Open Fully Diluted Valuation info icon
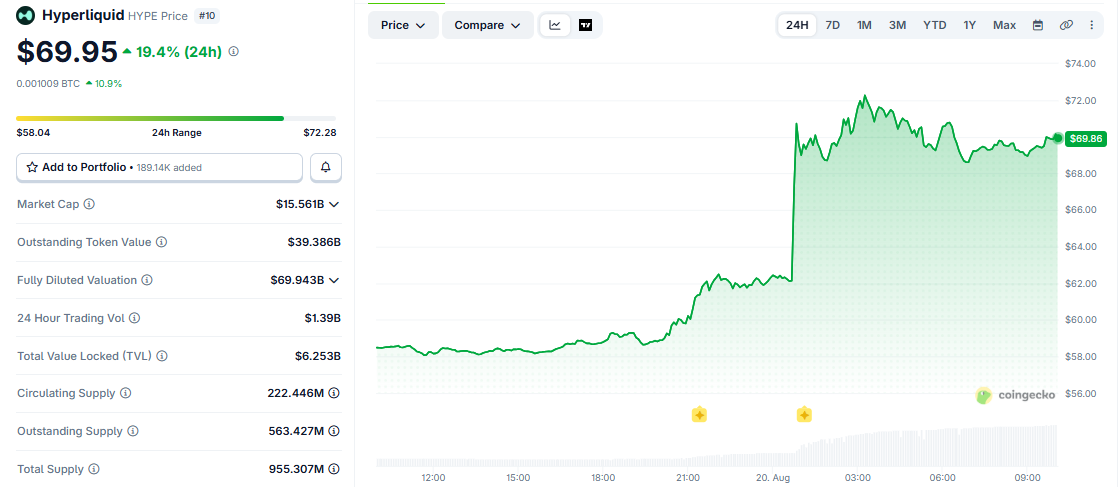Image resolution: width=1120 pixels, height=487 pixels. click(146, 280)
